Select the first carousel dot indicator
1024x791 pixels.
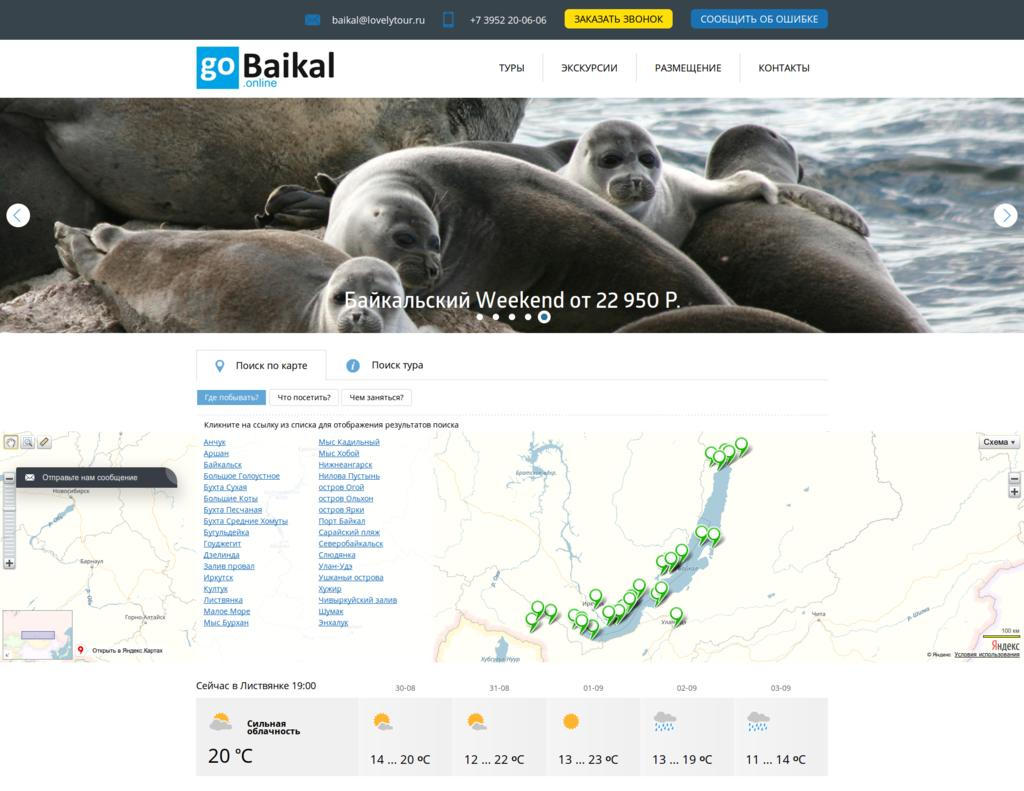[x=480, y=317]
